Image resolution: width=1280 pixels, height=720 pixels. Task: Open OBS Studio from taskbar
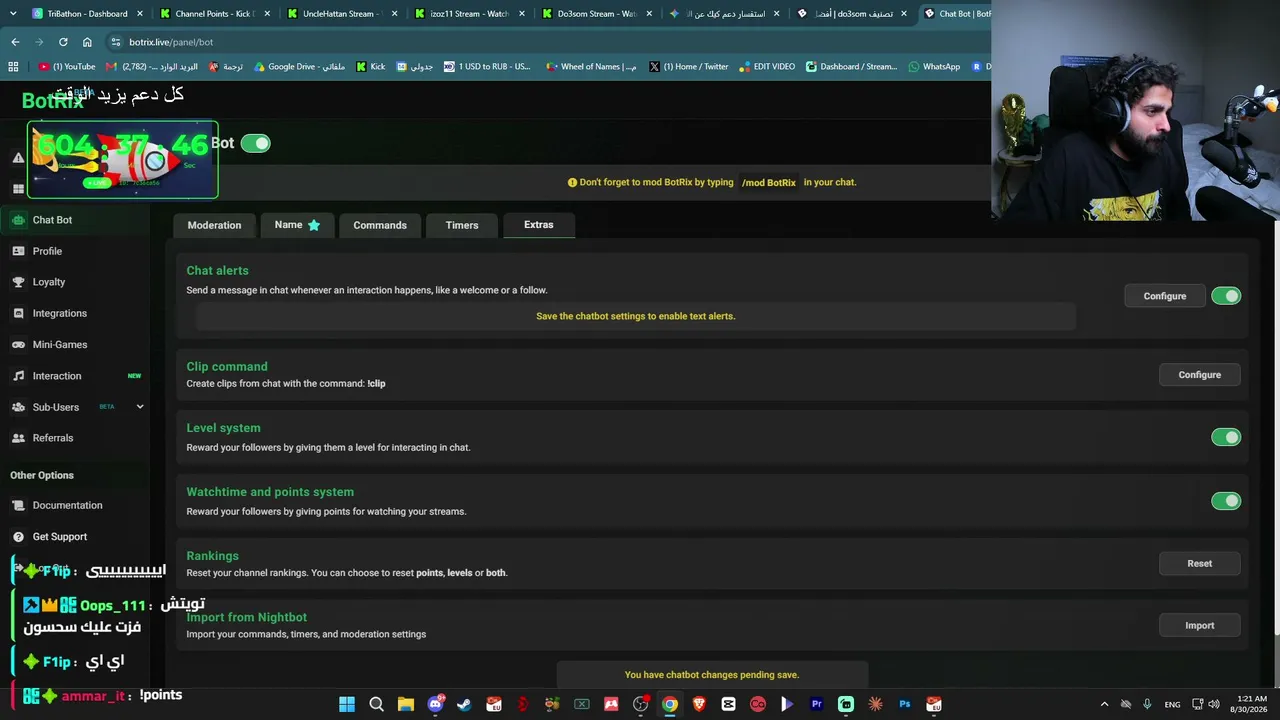[641, 704]
